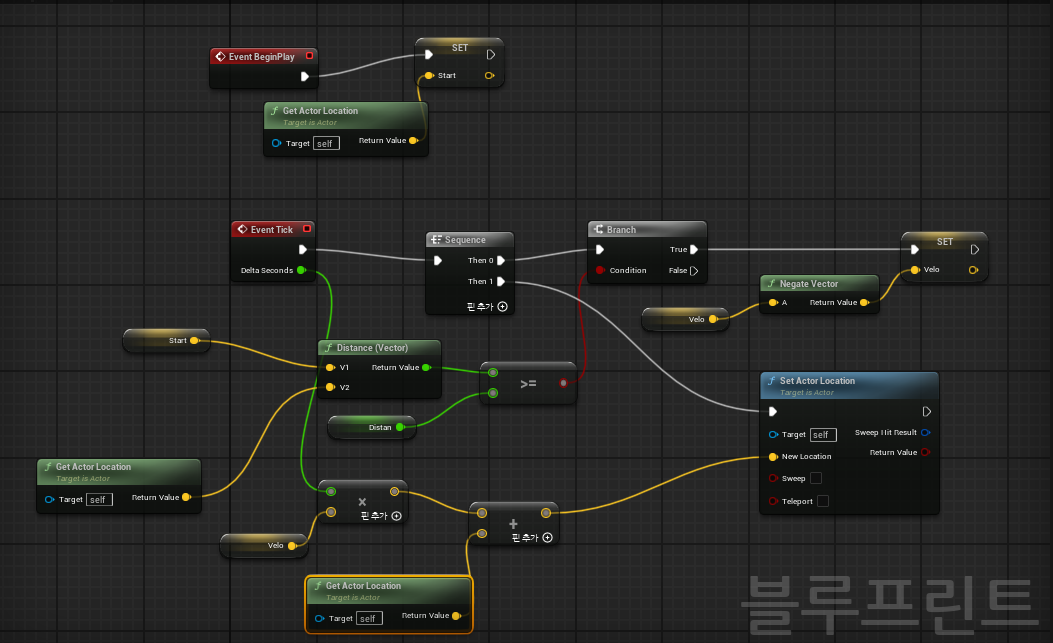This screenshot has width=1053, height=643.
Task: Click the multiply node vector output pin
Action: [394, 492]
